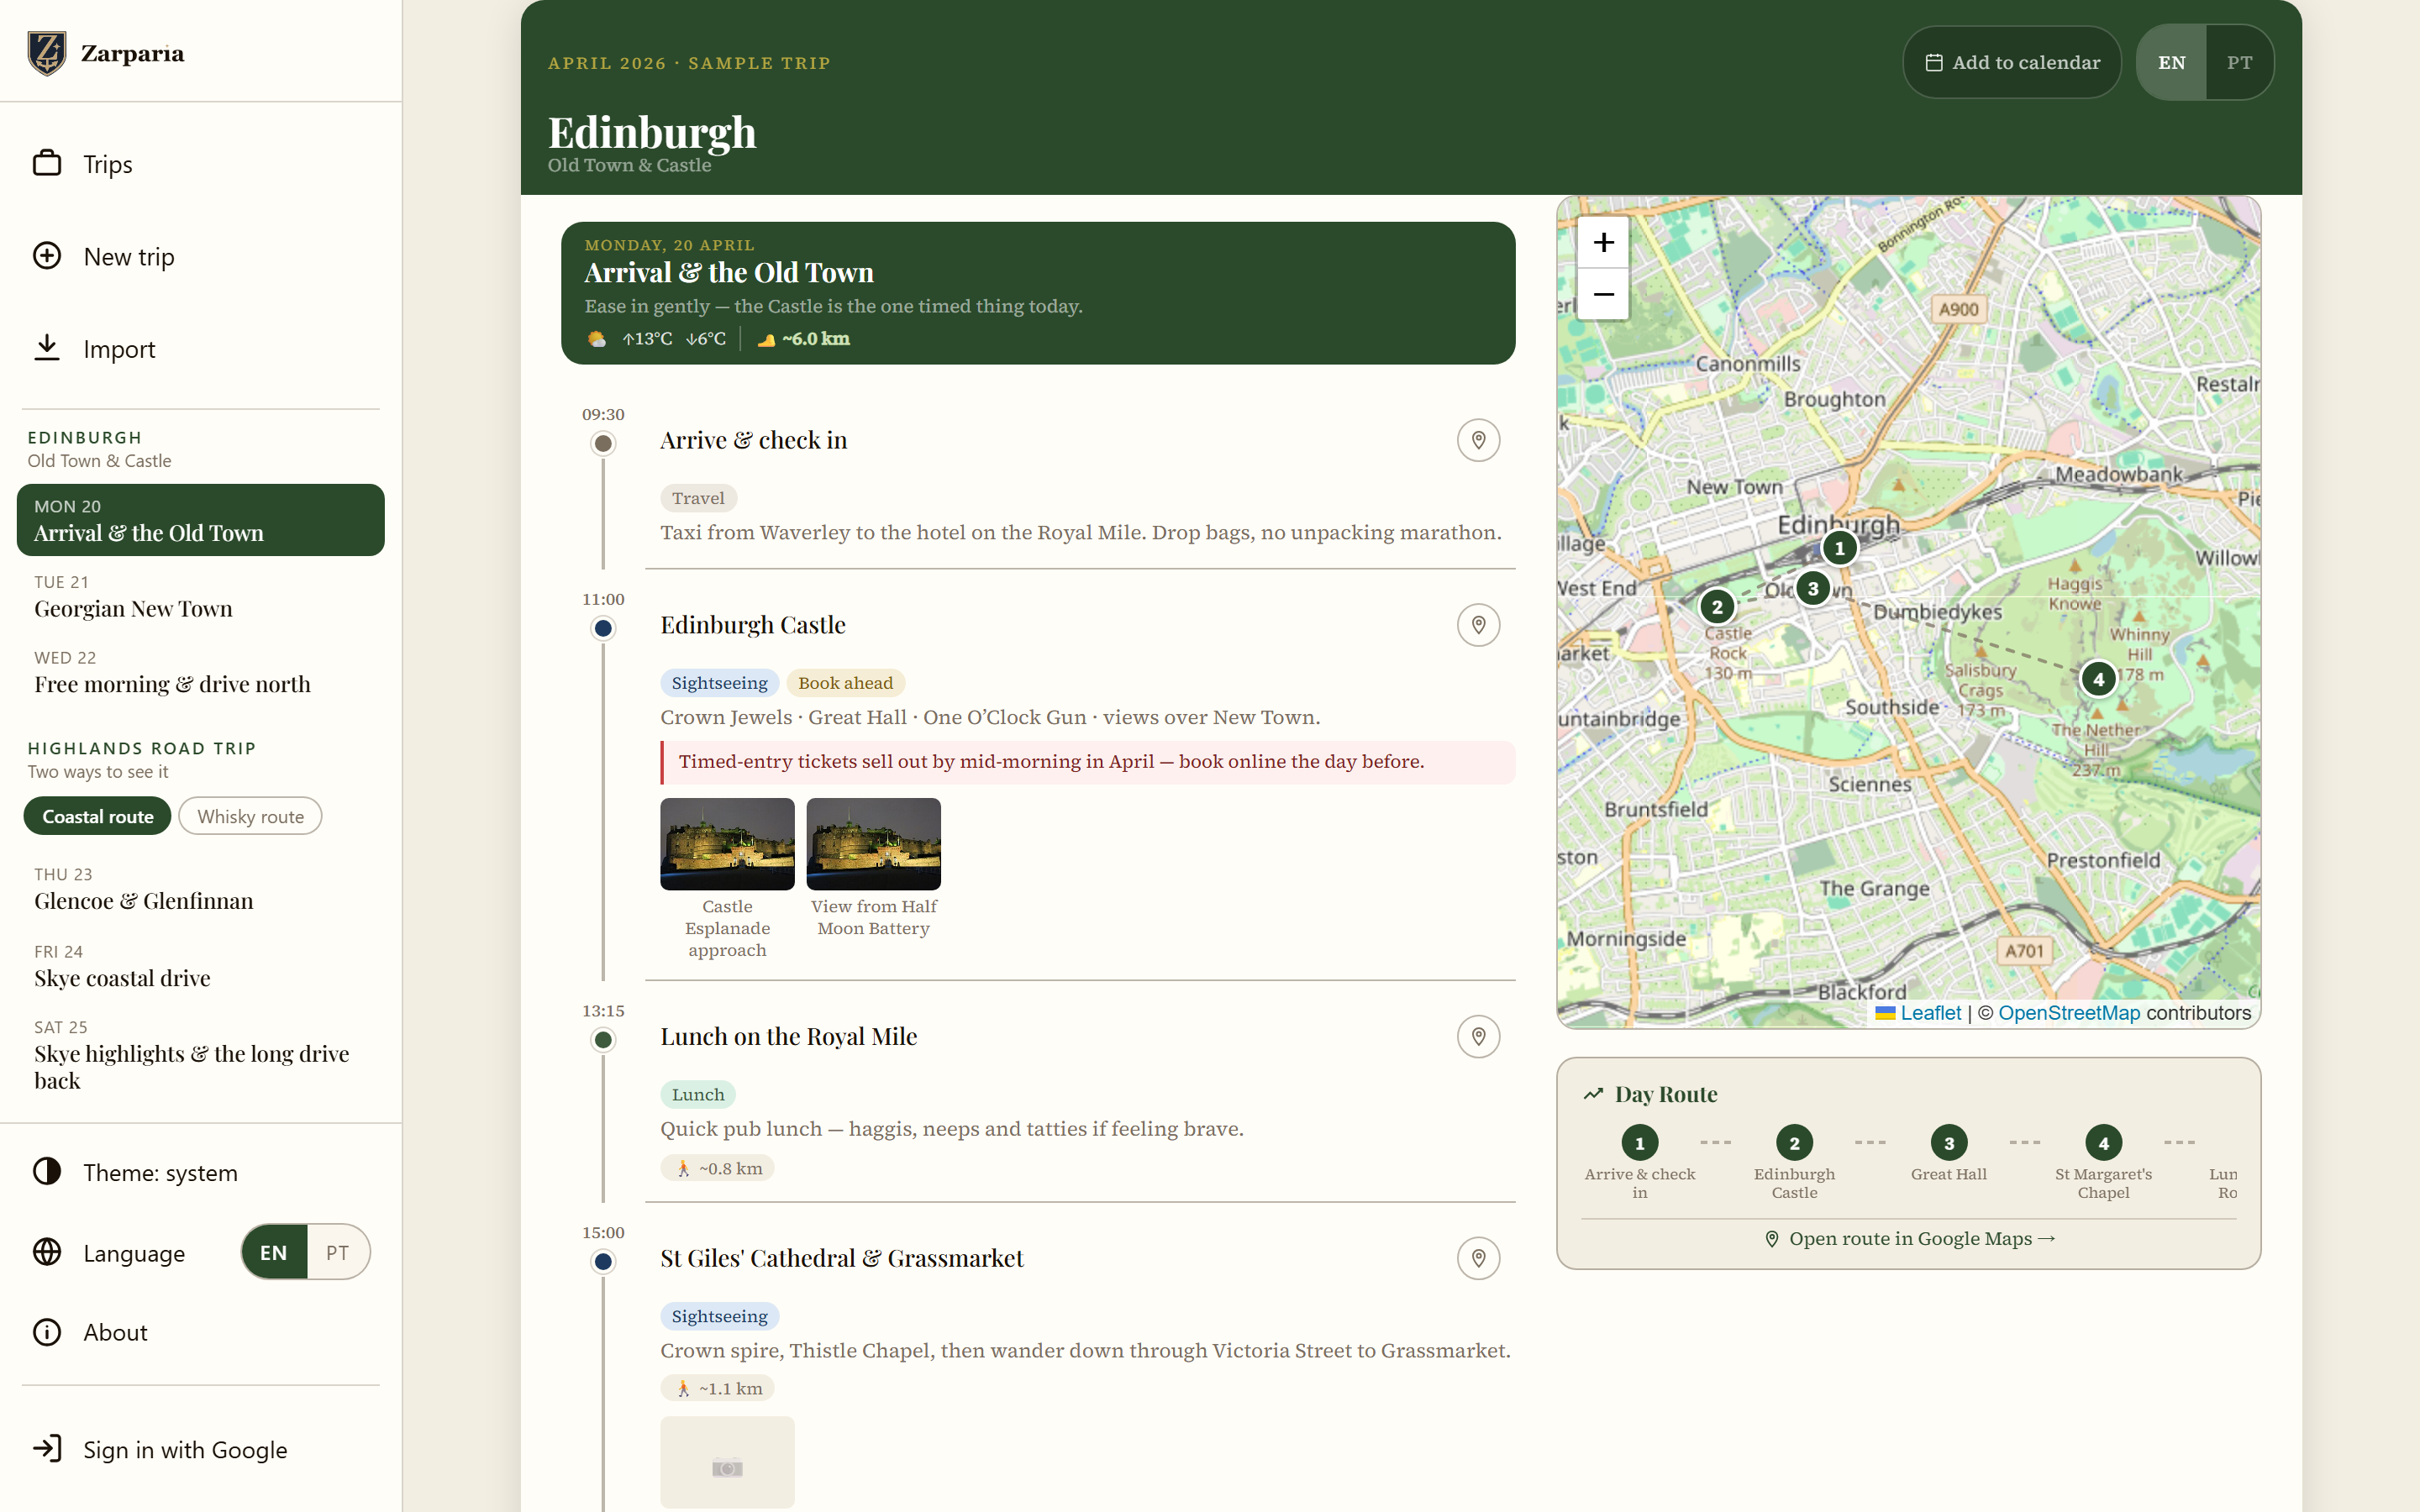Click the Book ahead tag
This screenshot has height=1512, width=2420.
pos(845,683)
